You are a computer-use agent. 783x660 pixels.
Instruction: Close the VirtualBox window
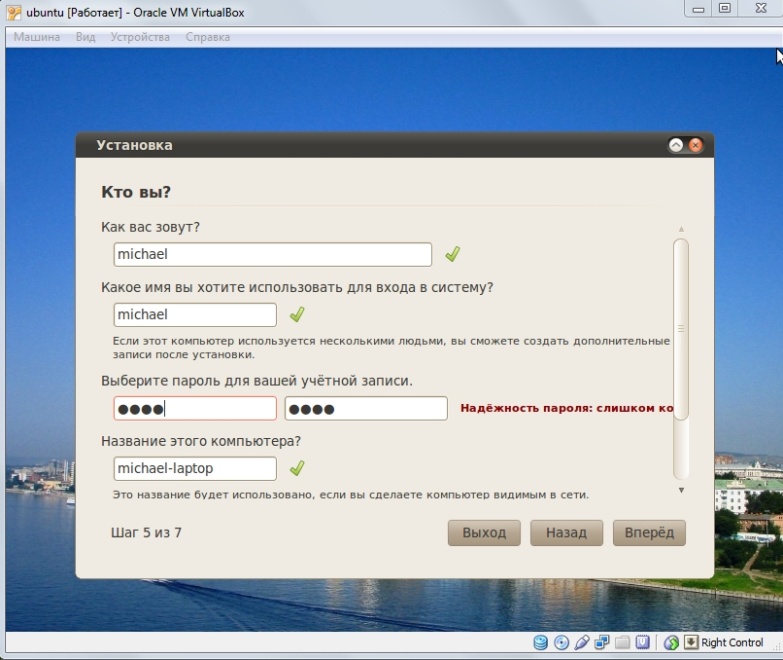[x=761, y=9]
